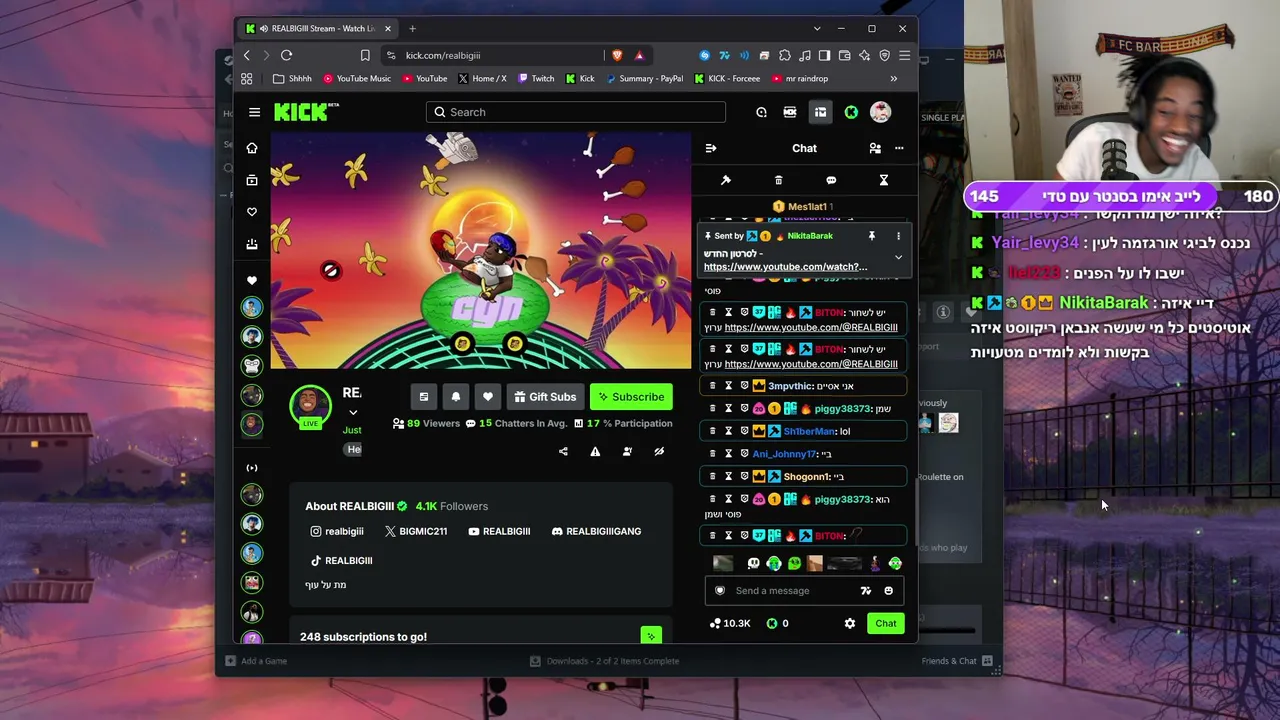Click the Shogonn1 username in chat

point(806,477)
